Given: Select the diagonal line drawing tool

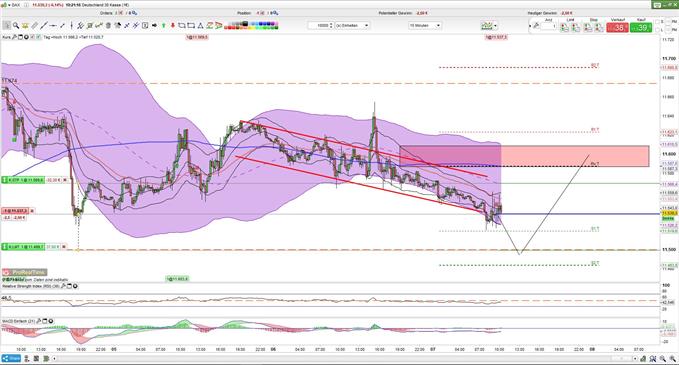Looking at the screenshot, I should [44, 26].
